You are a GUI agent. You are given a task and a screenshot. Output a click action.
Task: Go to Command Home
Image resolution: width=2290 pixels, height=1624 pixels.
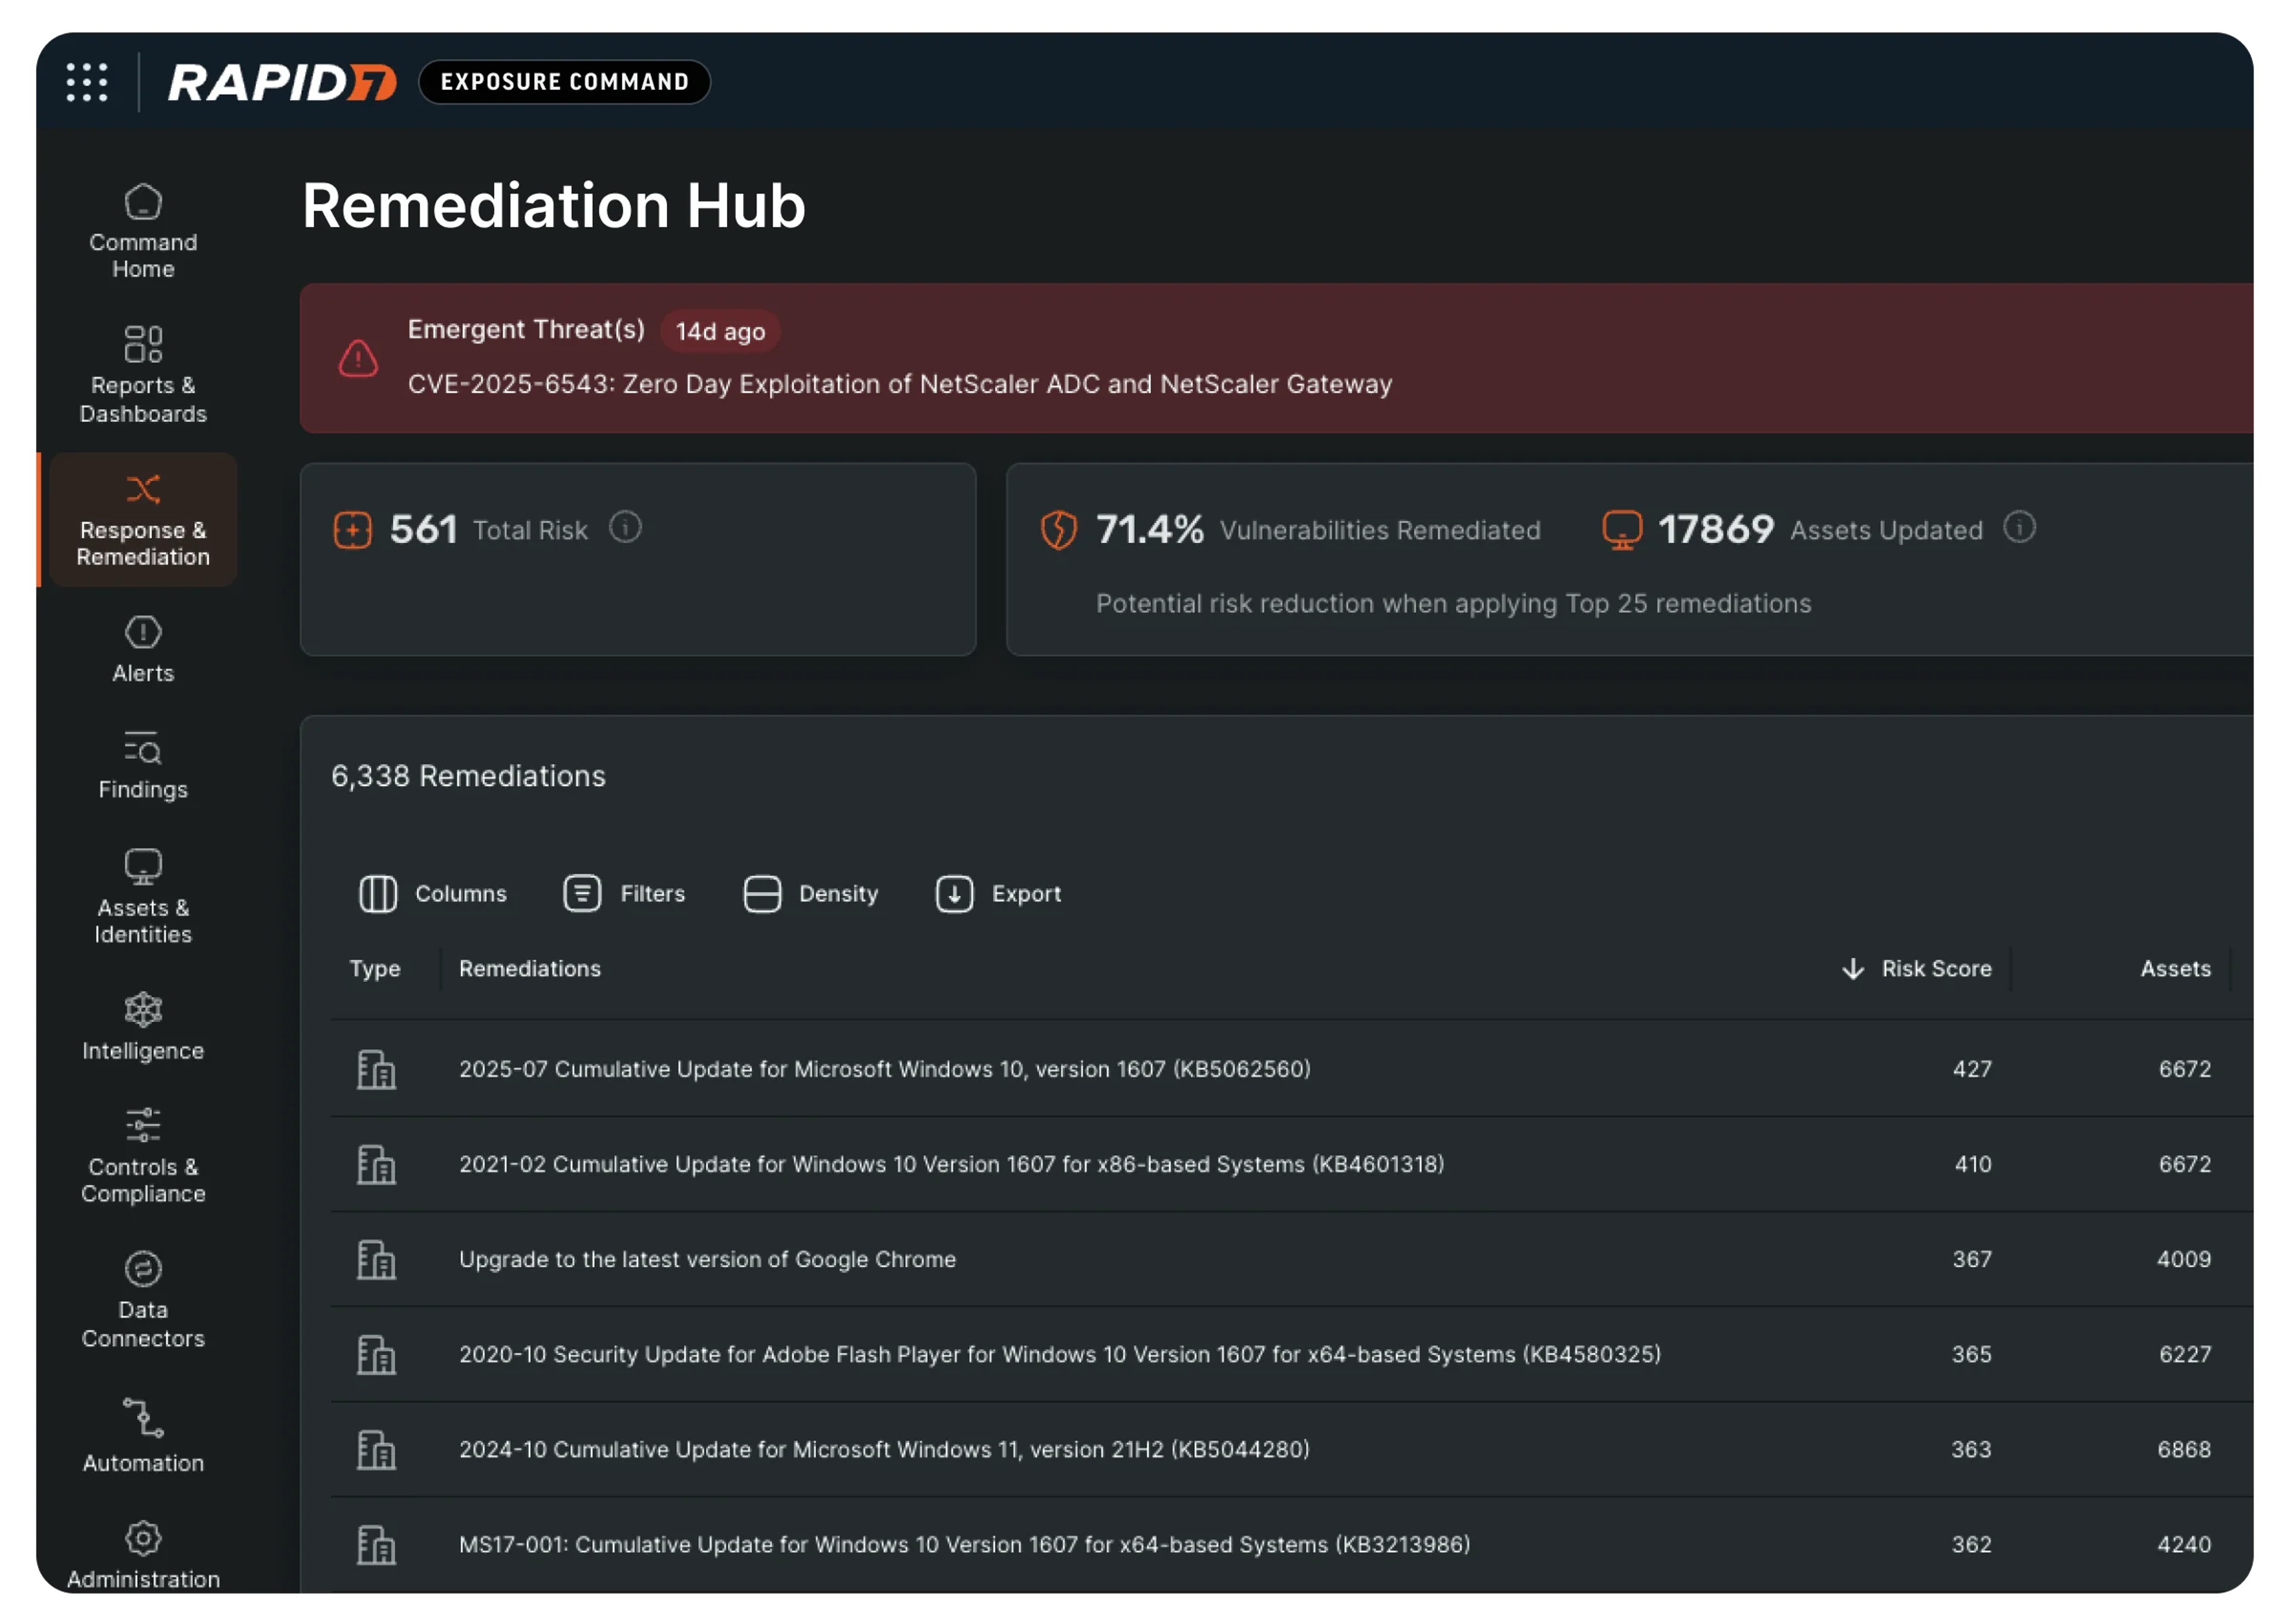pyautogui.click(x=143, y=231)
